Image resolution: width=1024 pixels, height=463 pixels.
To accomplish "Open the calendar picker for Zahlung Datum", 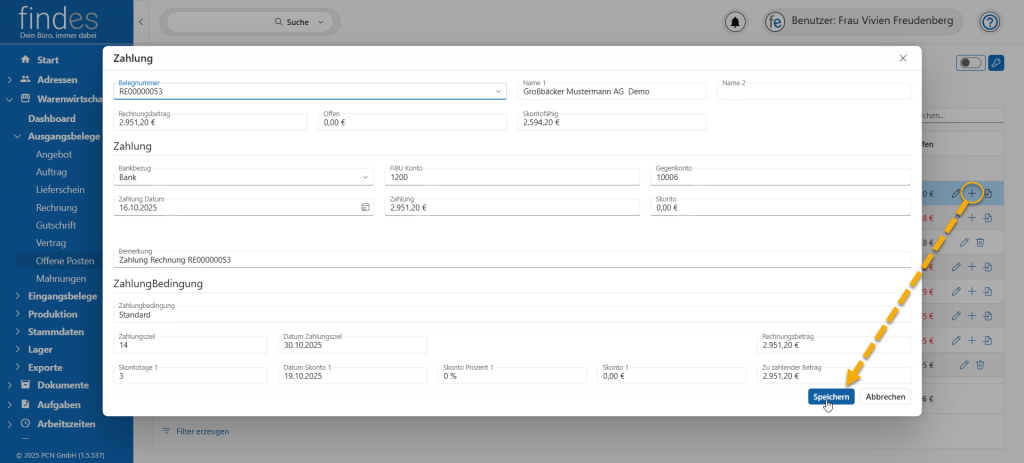I will point(365,208).
